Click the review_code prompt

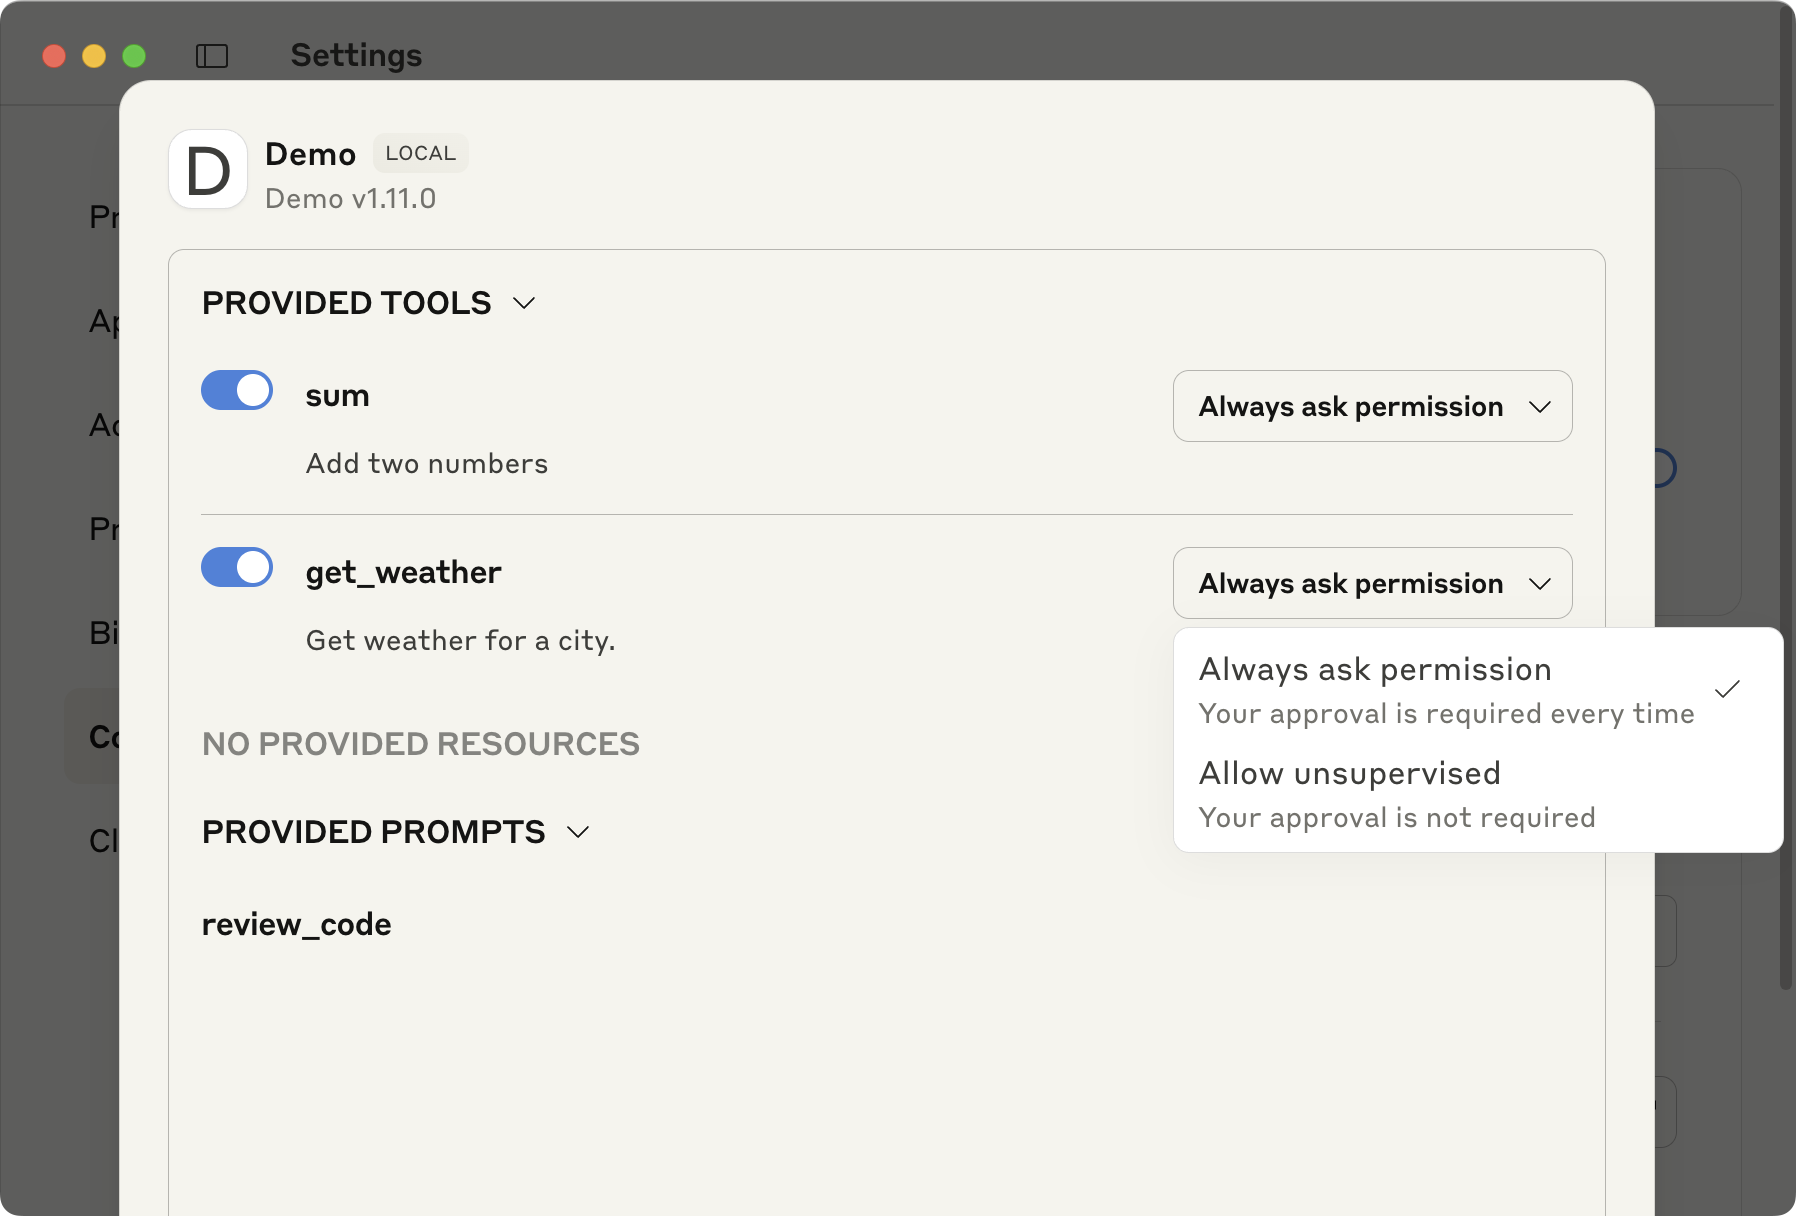pyautogui.click(x=296, y=925)
